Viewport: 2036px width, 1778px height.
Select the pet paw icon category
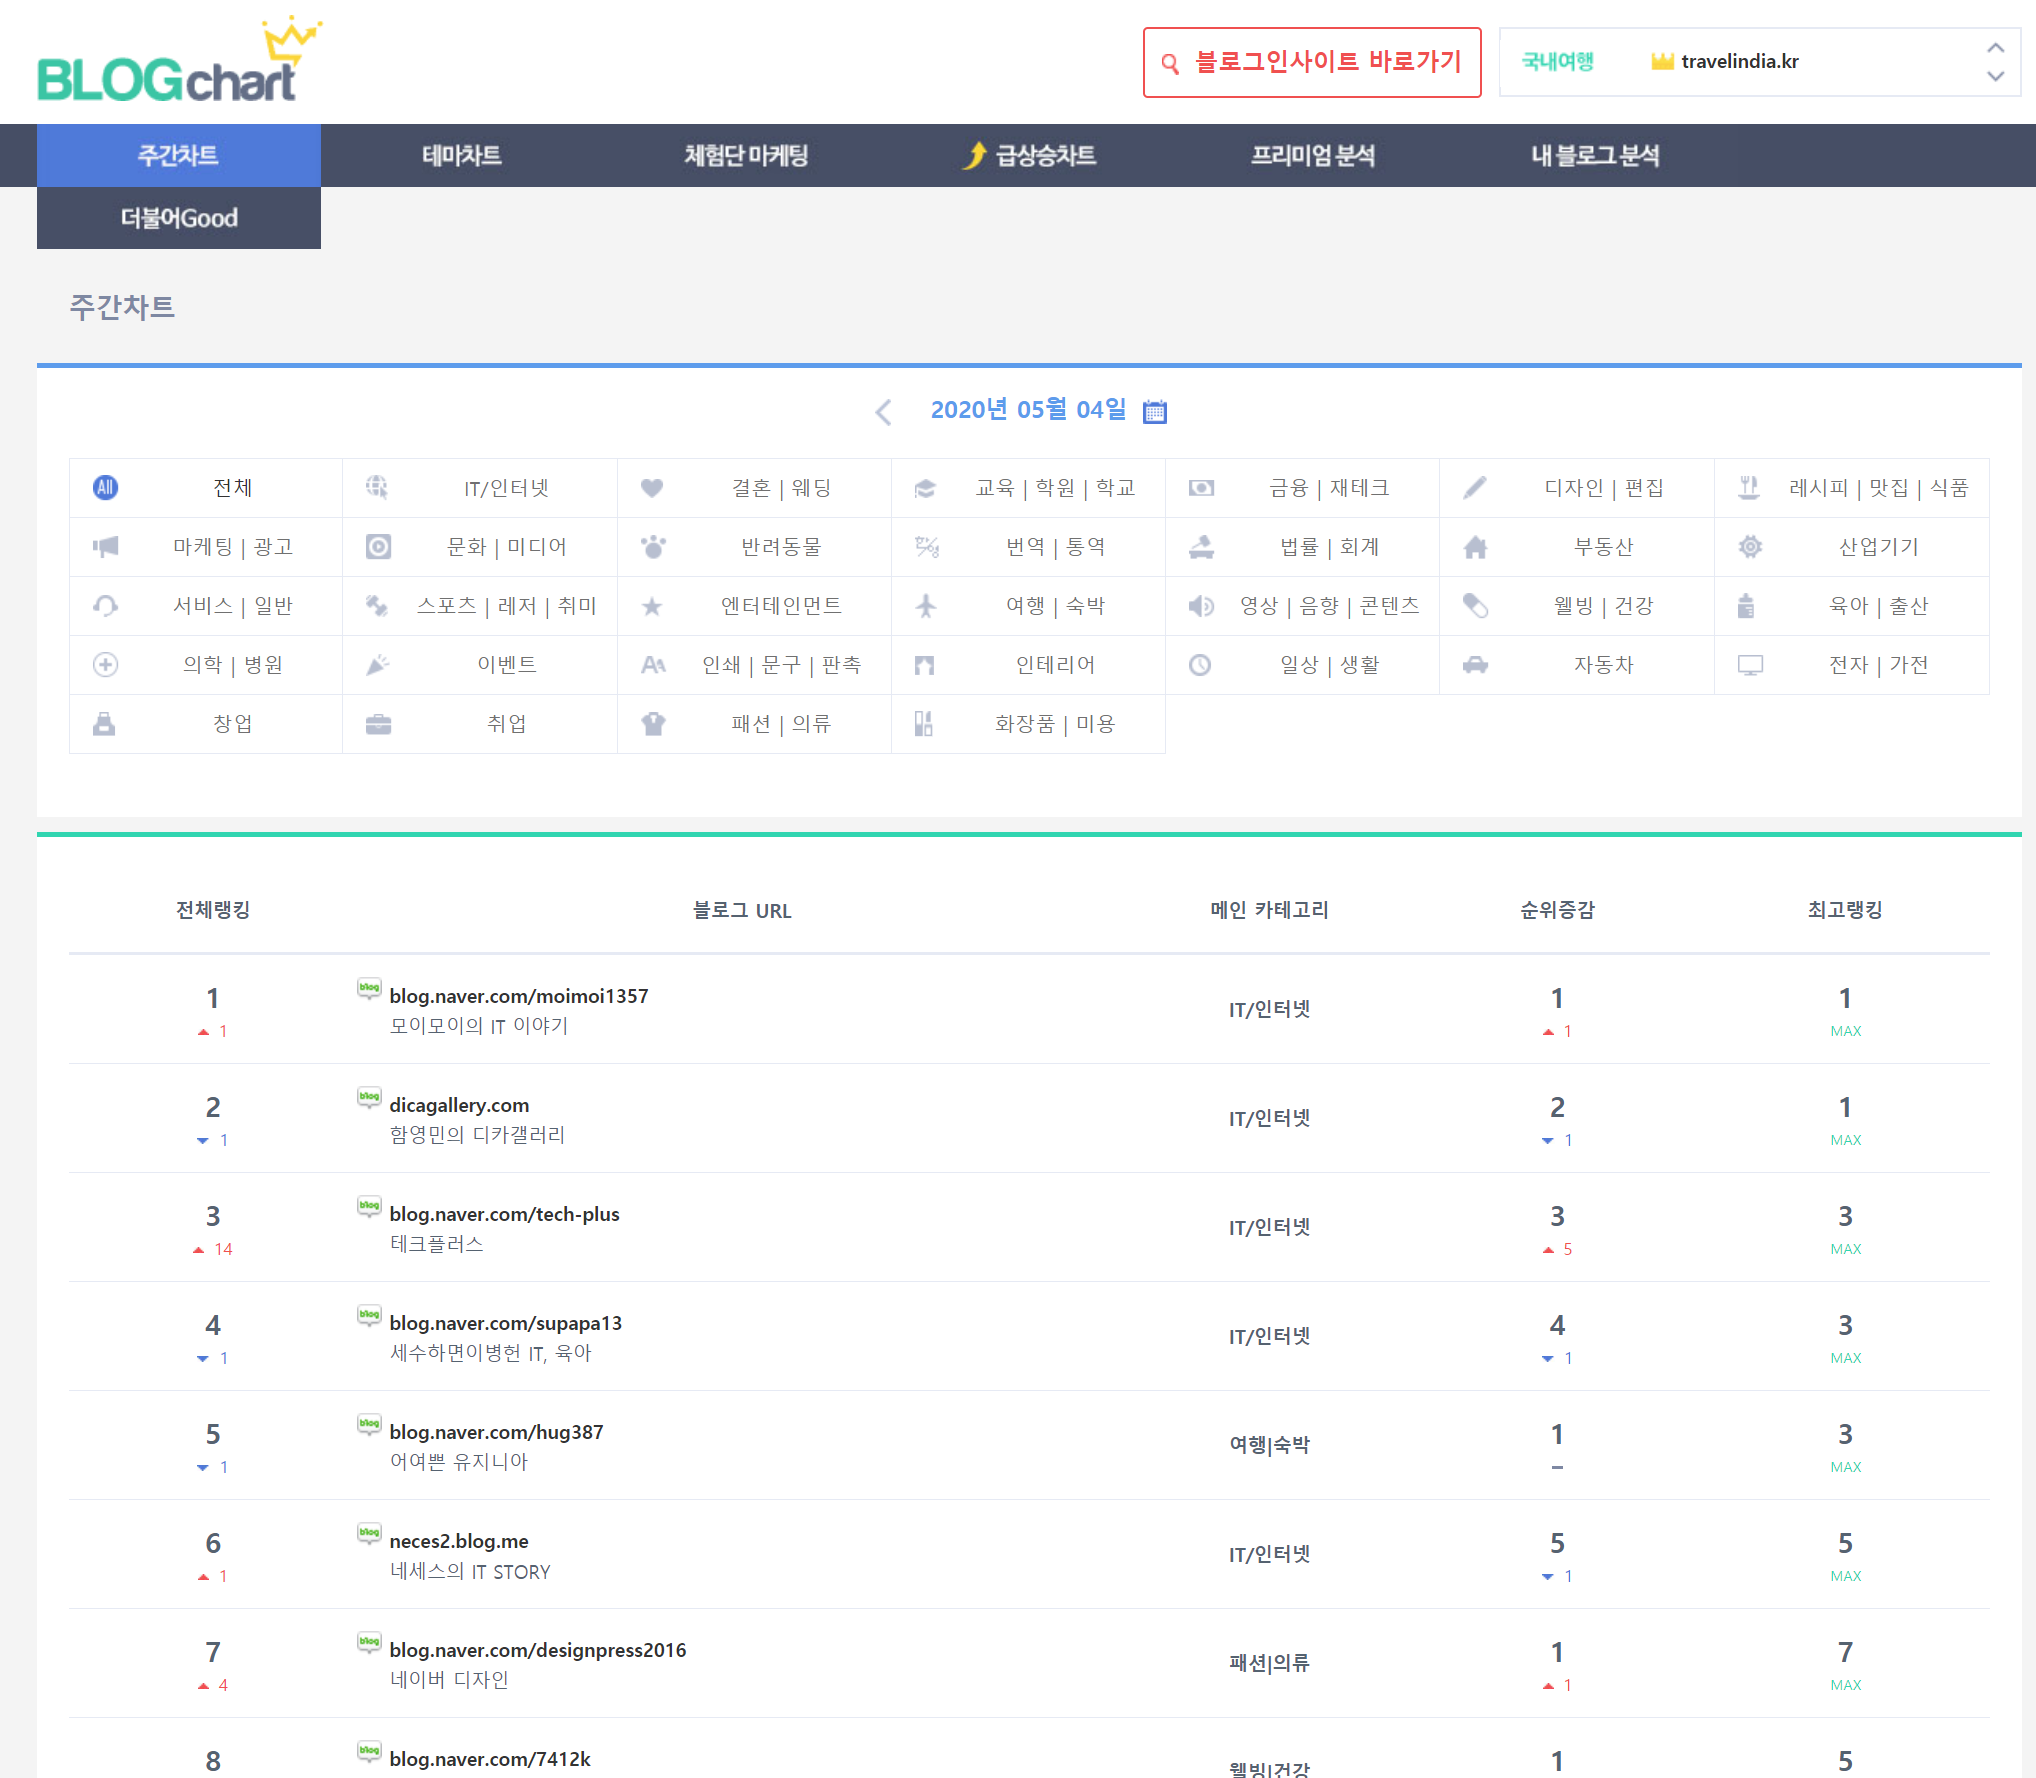(653, 547)
